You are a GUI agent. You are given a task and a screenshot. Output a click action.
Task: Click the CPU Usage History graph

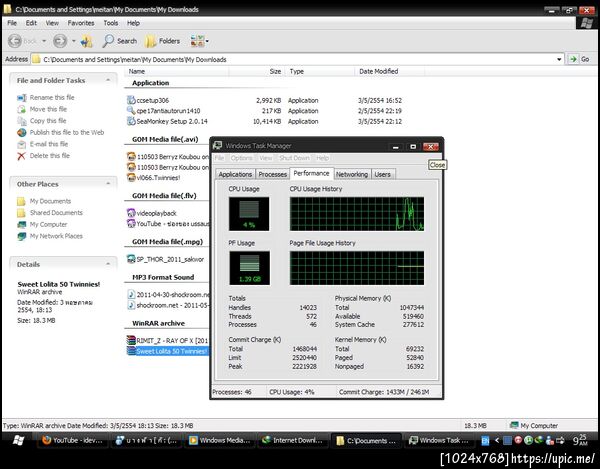(357, 214)
